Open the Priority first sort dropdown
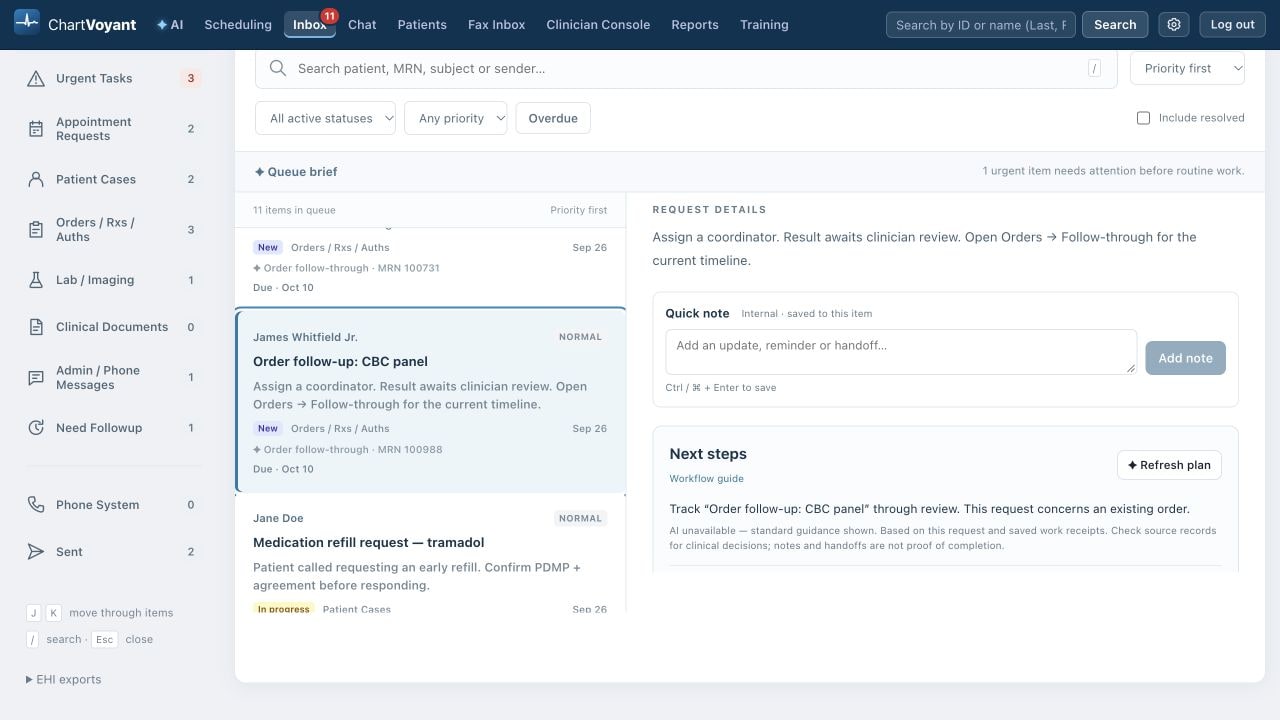Viewport: 1280px width, 720px height. click(1187, 68)
